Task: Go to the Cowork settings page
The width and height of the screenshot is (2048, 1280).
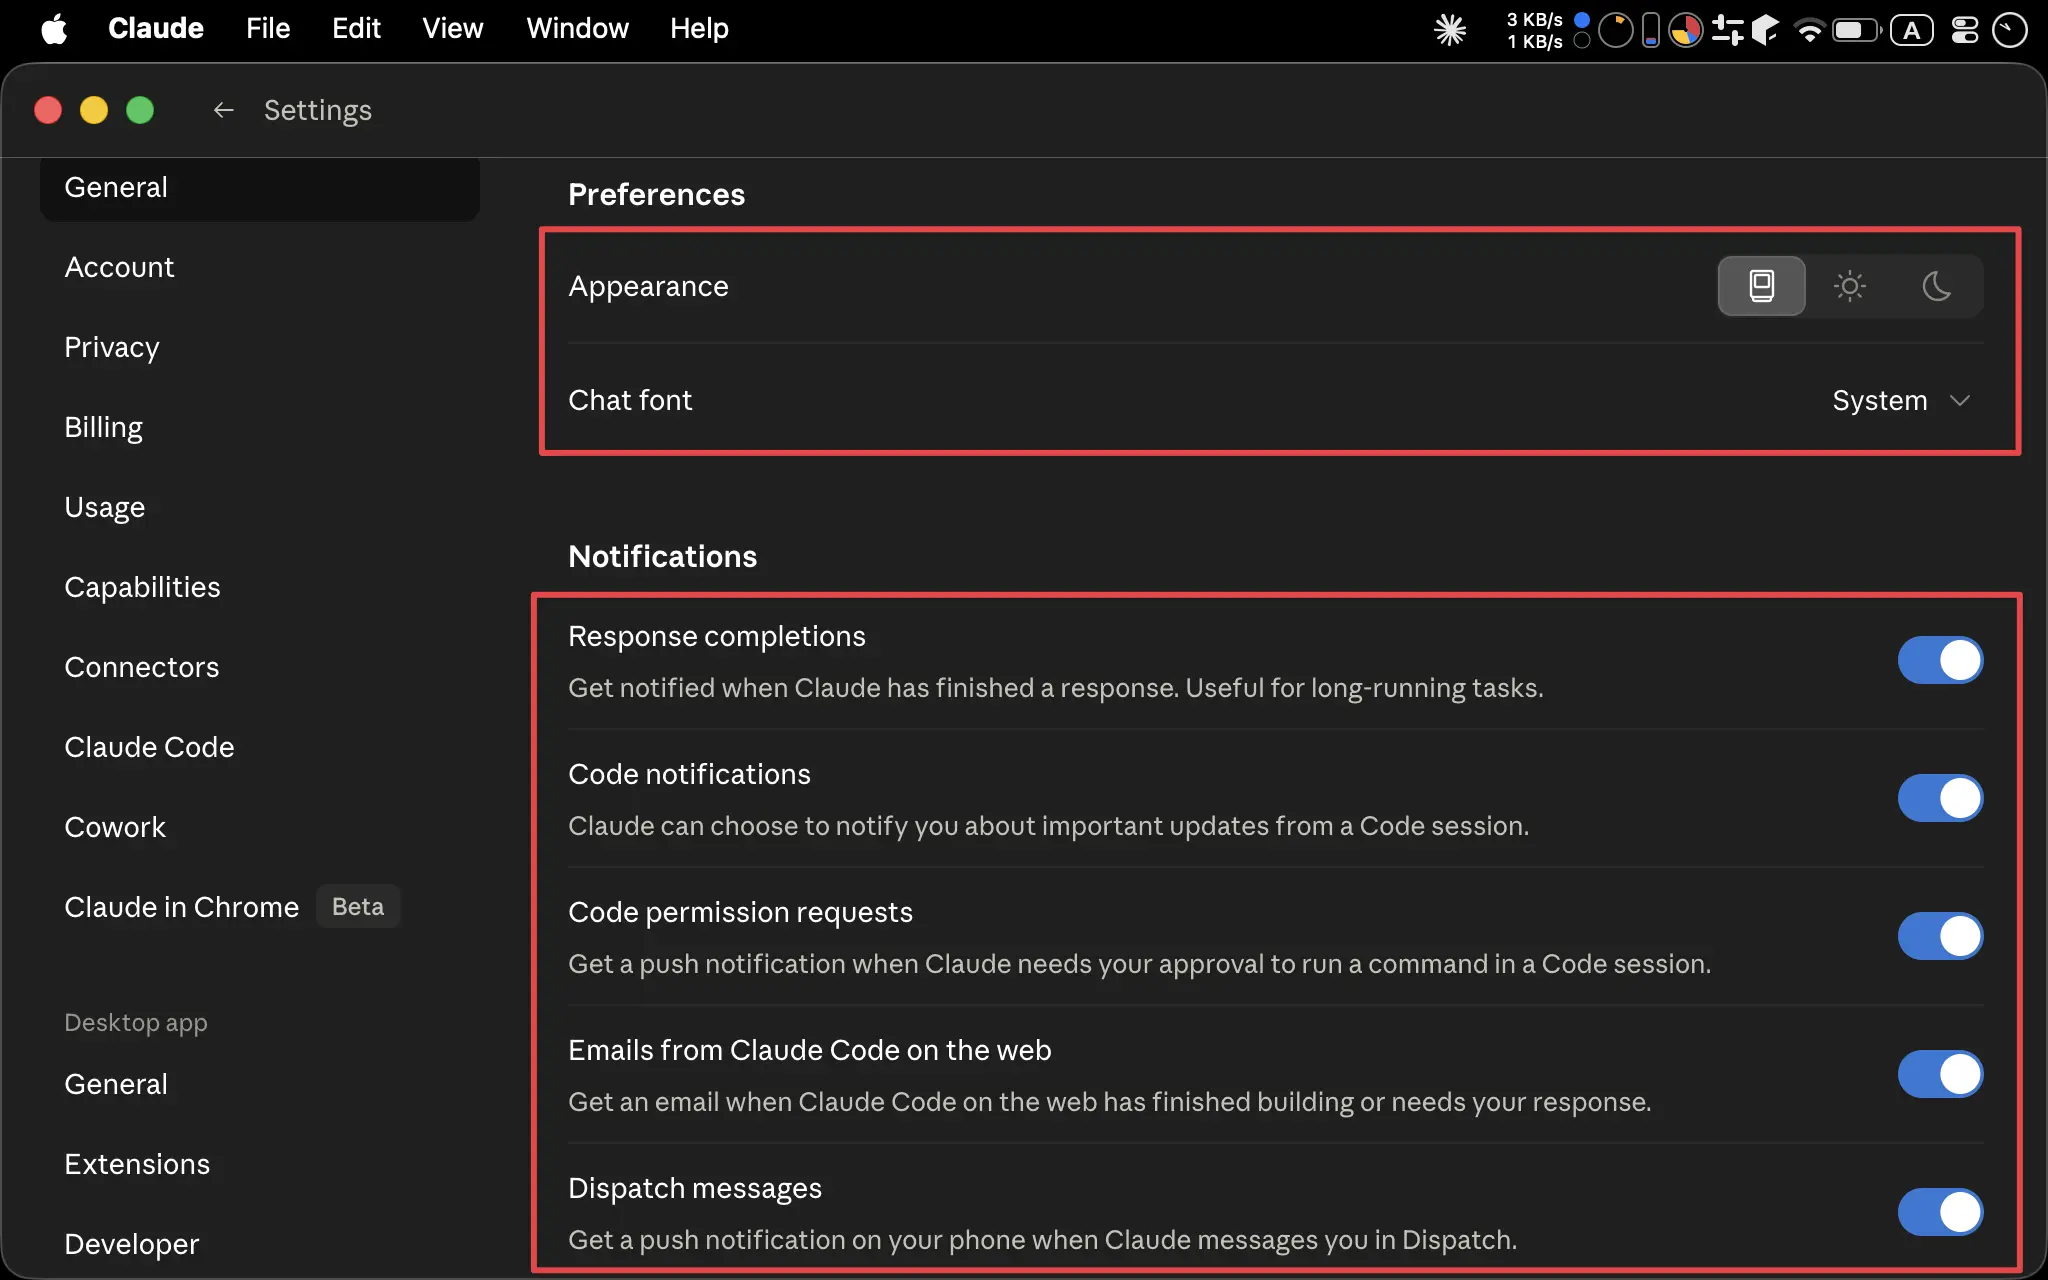Action: pyautogui.click(x=260, y=827)
